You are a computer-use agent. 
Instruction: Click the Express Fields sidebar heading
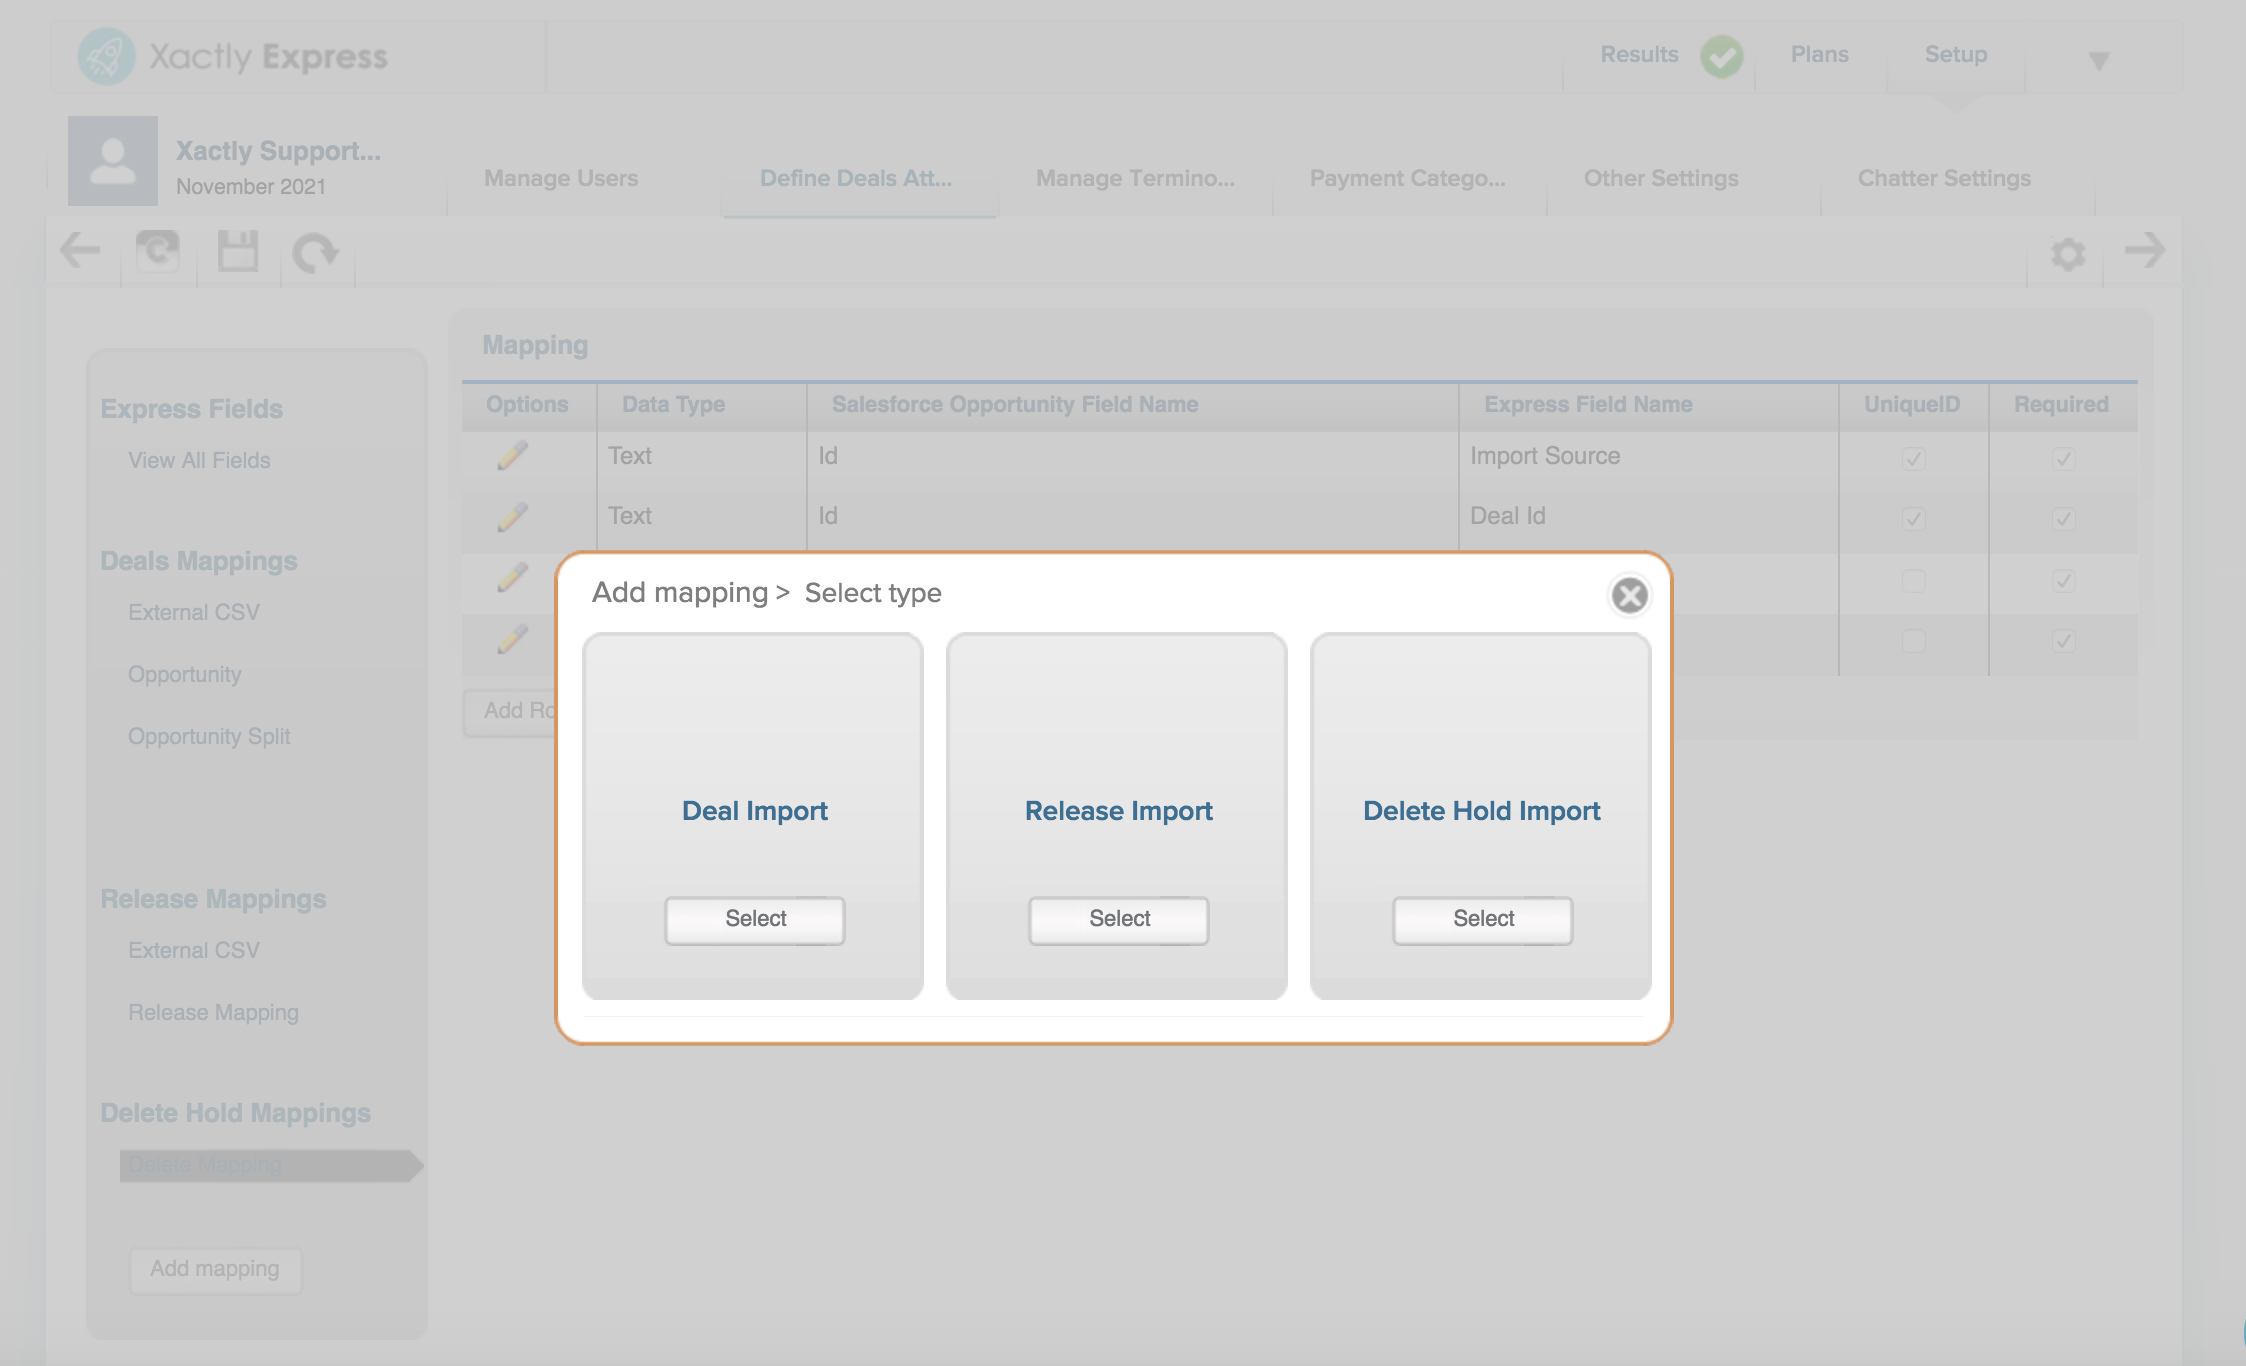(191, 409)
